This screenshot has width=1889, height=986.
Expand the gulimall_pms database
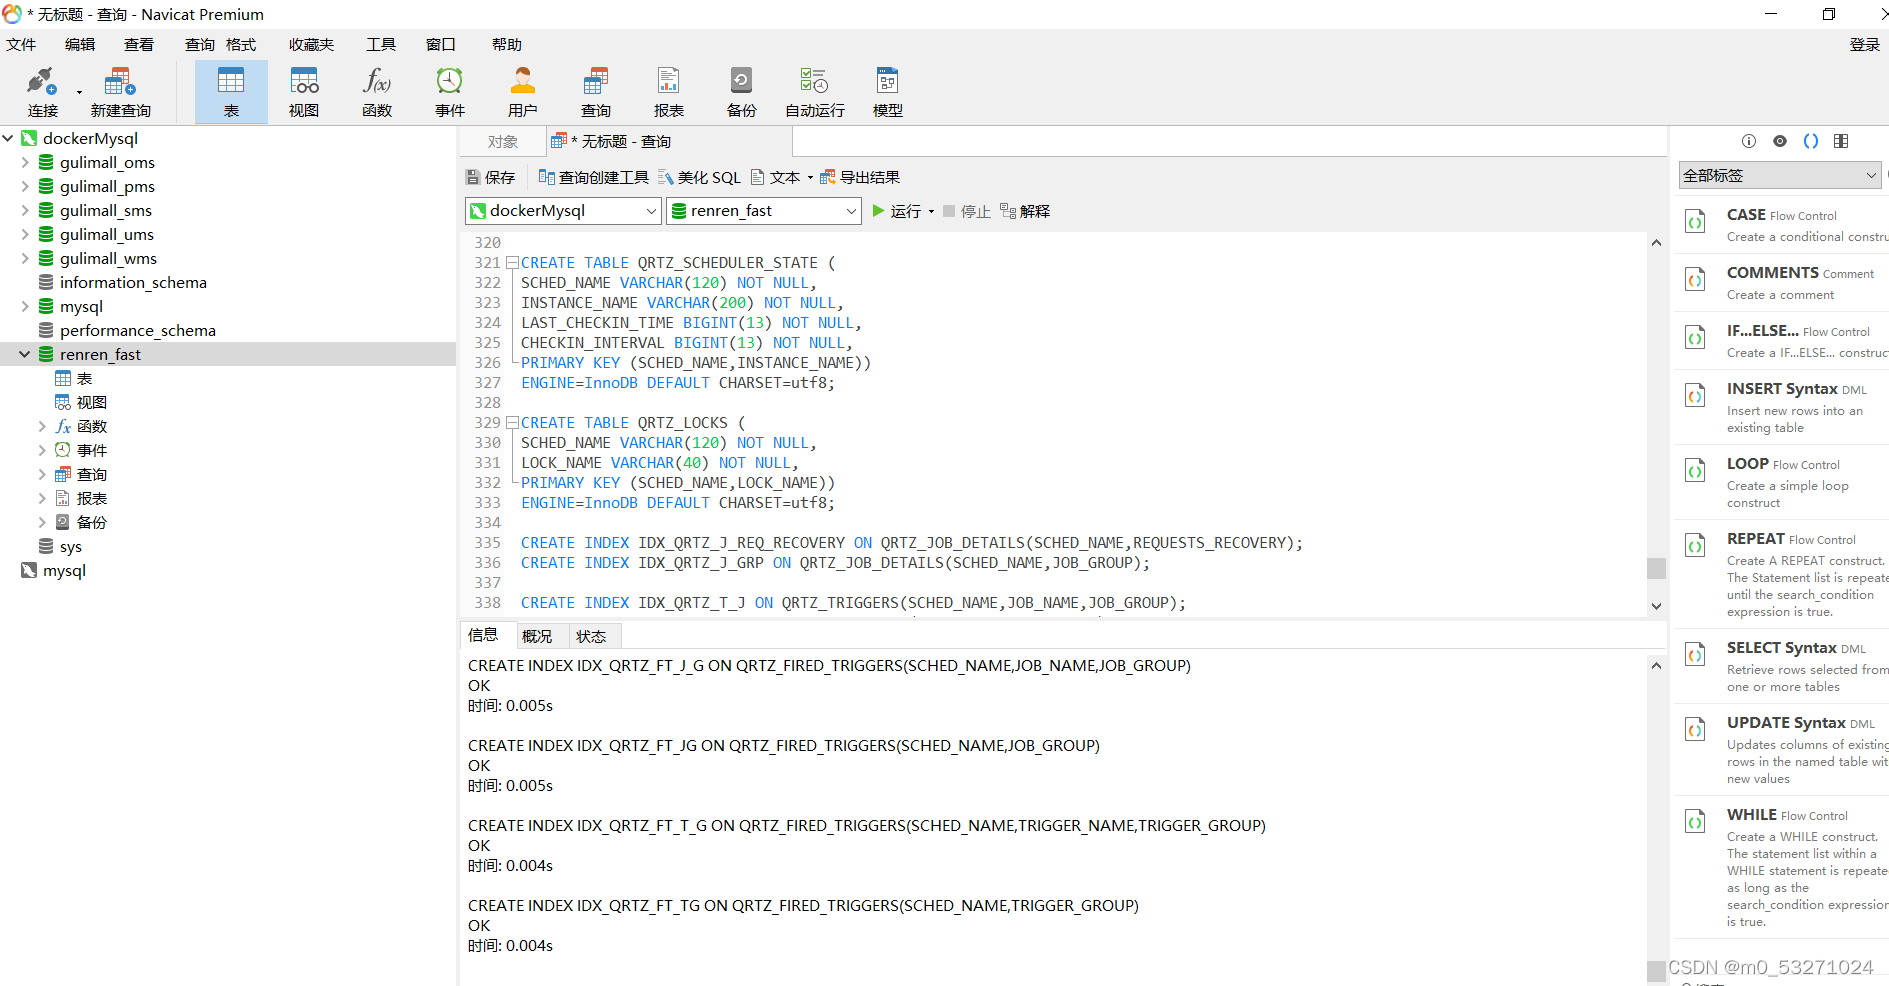[x=25, y=186]
